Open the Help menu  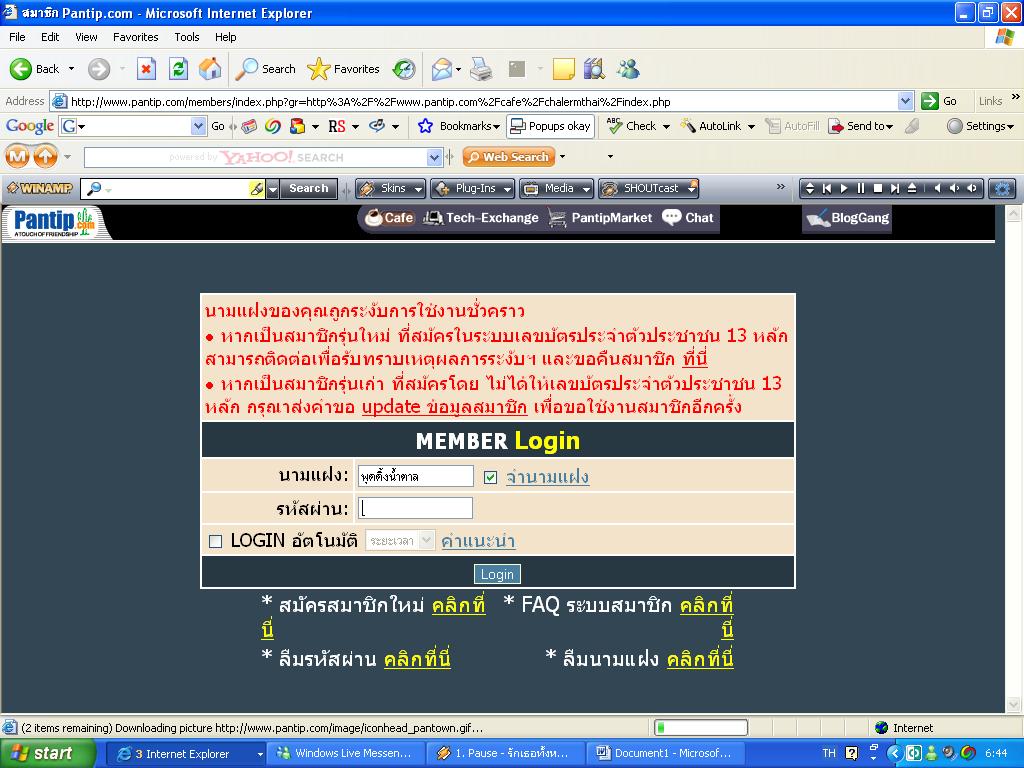point(225,37)
